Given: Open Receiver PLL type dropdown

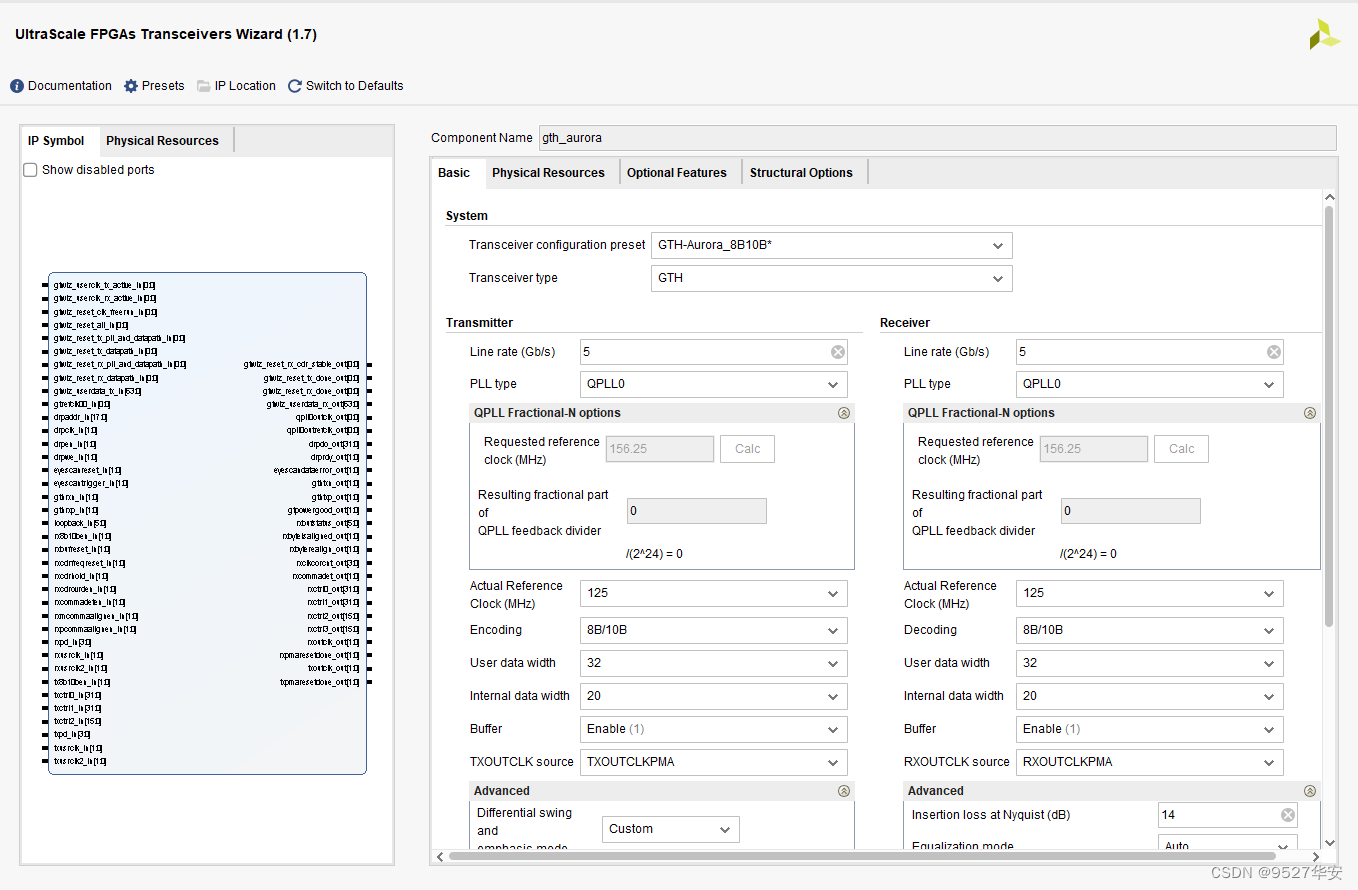Looking at the screenshot, I should coord(1150,384).
